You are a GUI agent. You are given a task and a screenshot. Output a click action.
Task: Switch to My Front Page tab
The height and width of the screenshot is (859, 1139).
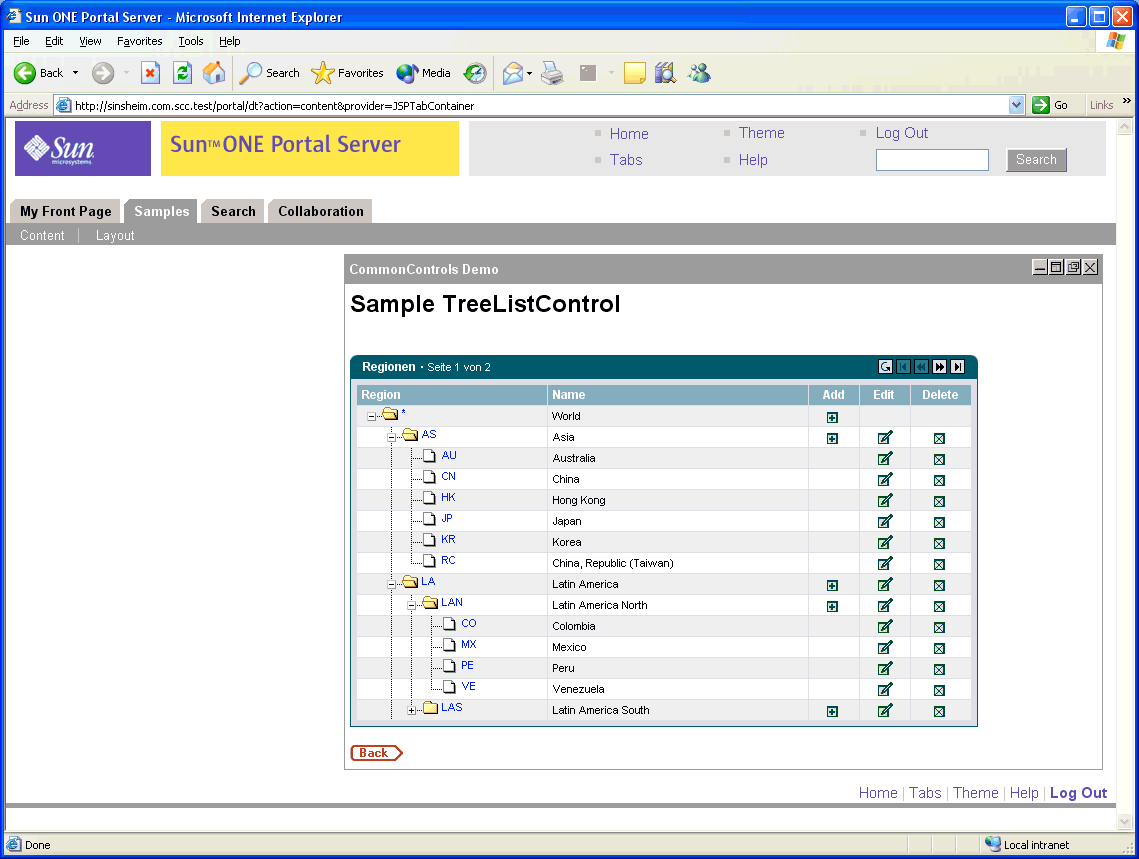65,211
